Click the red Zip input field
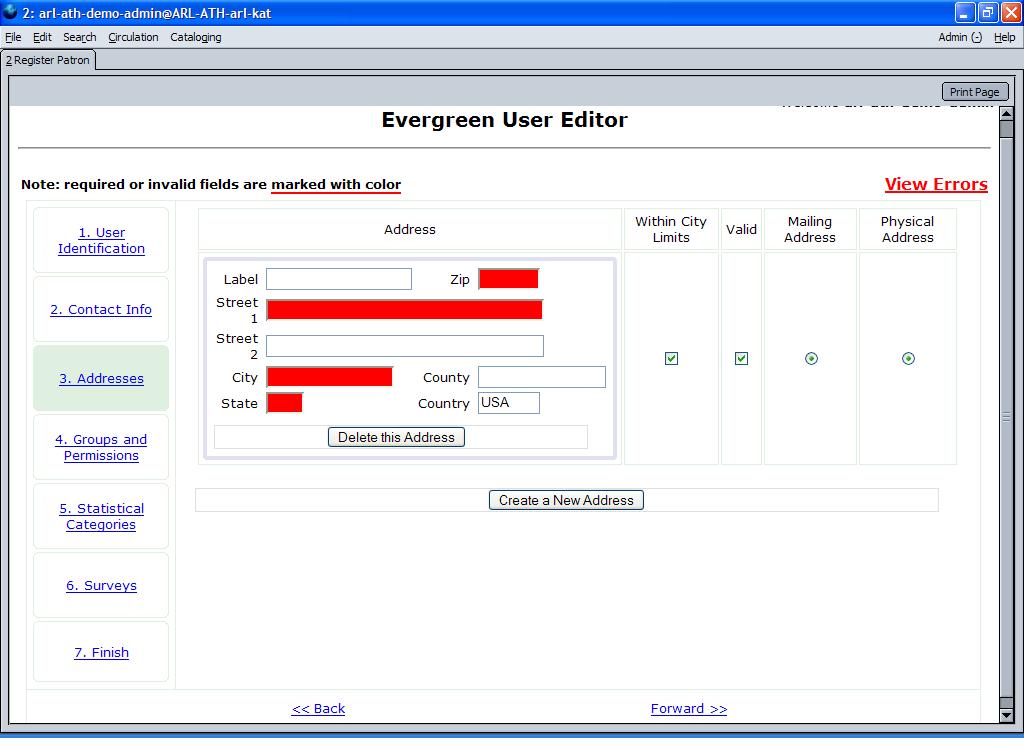The image size is (1024, 750). tap(508, 279)
